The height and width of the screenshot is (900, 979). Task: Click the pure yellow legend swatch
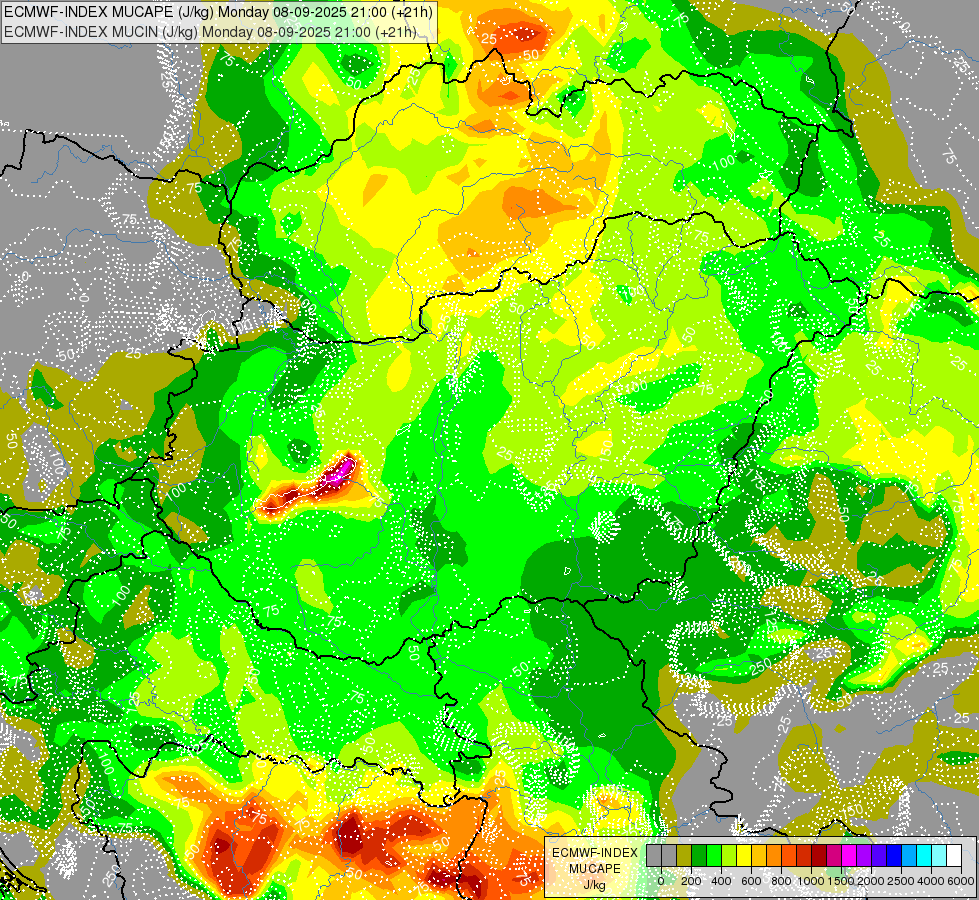coord(744,855)
